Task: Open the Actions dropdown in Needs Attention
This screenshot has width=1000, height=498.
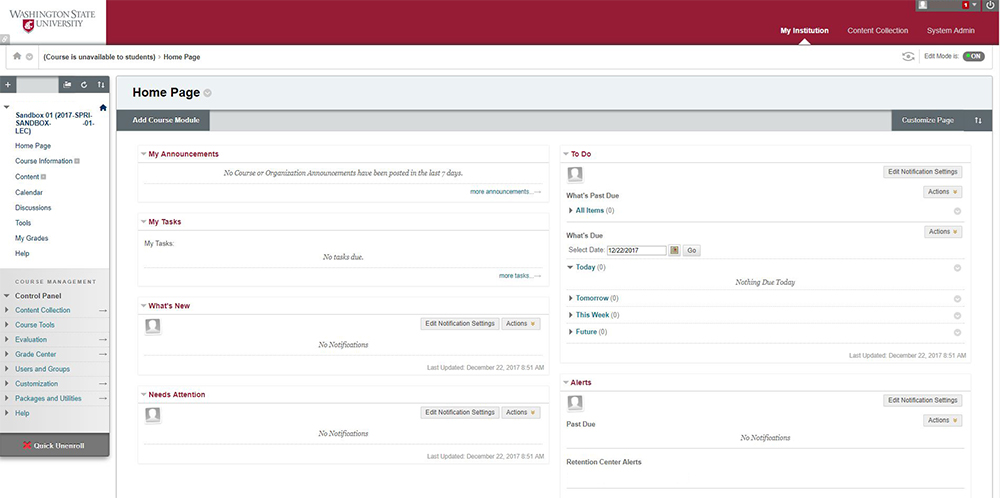Action: [521, 412]
